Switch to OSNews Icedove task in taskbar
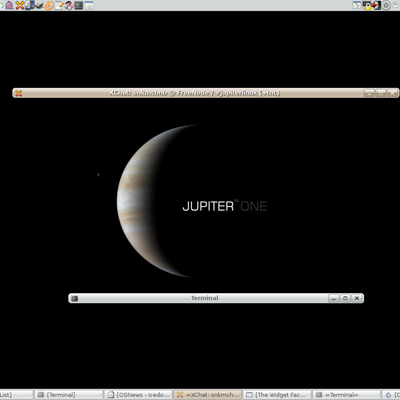Viewport: 400px width, 400px height. (x=138, y=395)
